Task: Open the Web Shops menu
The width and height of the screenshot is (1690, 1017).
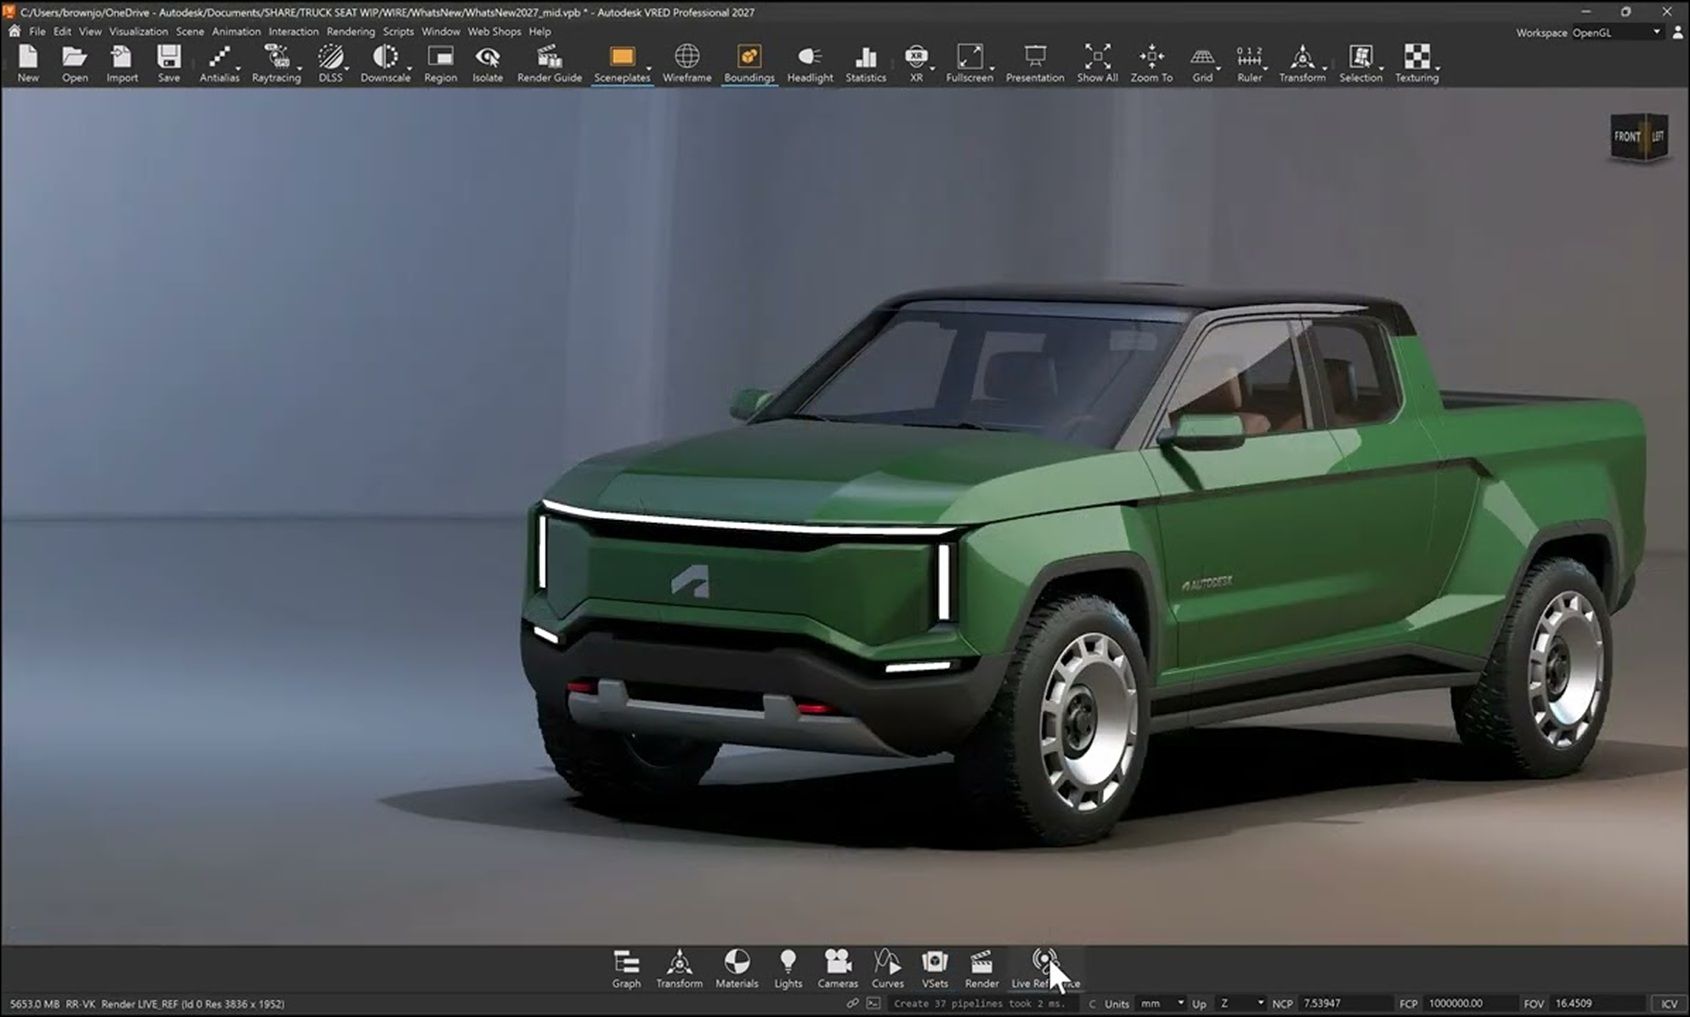Action: (x=494, y=32)
